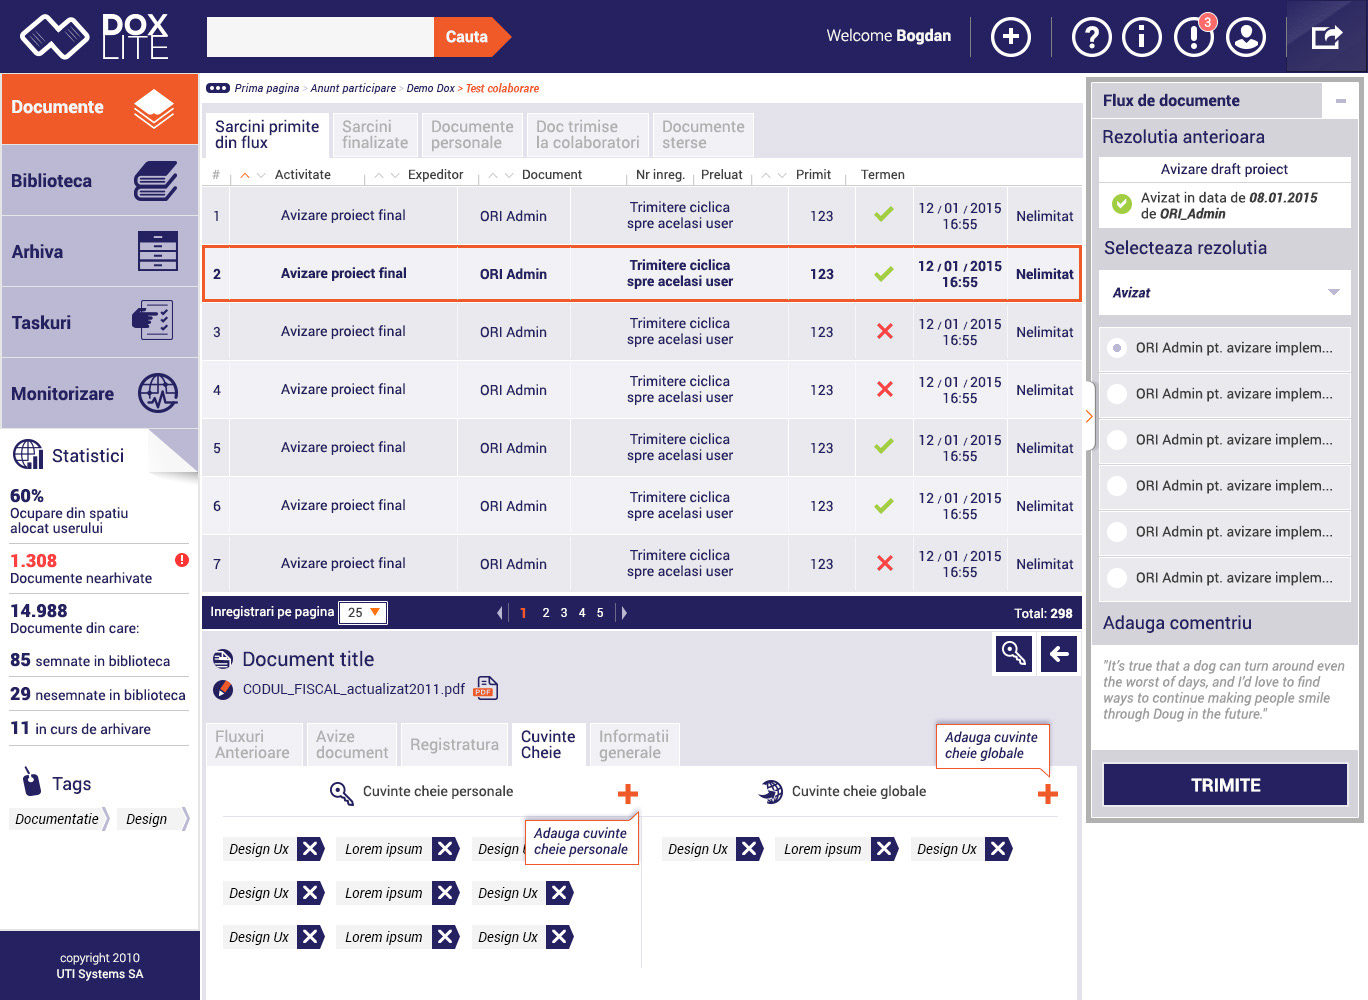Open the add new plus icon in header
The height and width of the screenshot is (1000, 1368).
[1011, 37]
